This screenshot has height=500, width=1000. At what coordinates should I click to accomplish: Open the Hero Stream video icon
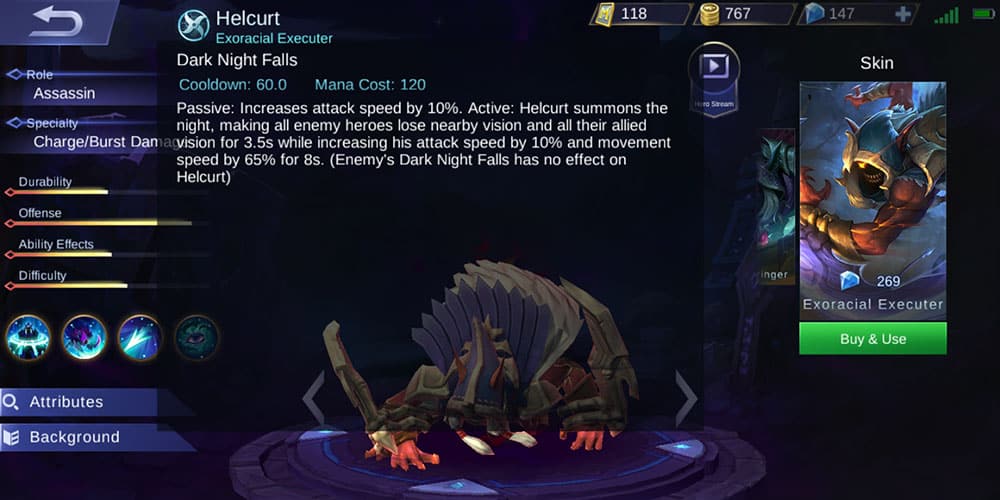tap(714, 78)
